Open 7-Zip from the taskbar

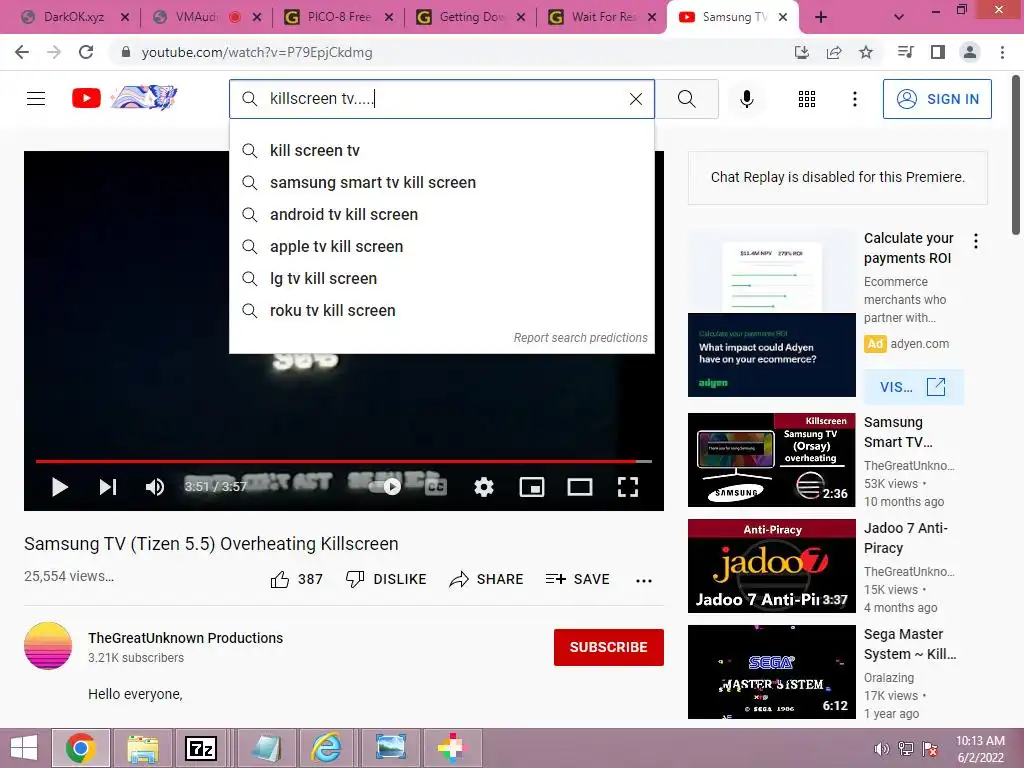coord(200,748)
